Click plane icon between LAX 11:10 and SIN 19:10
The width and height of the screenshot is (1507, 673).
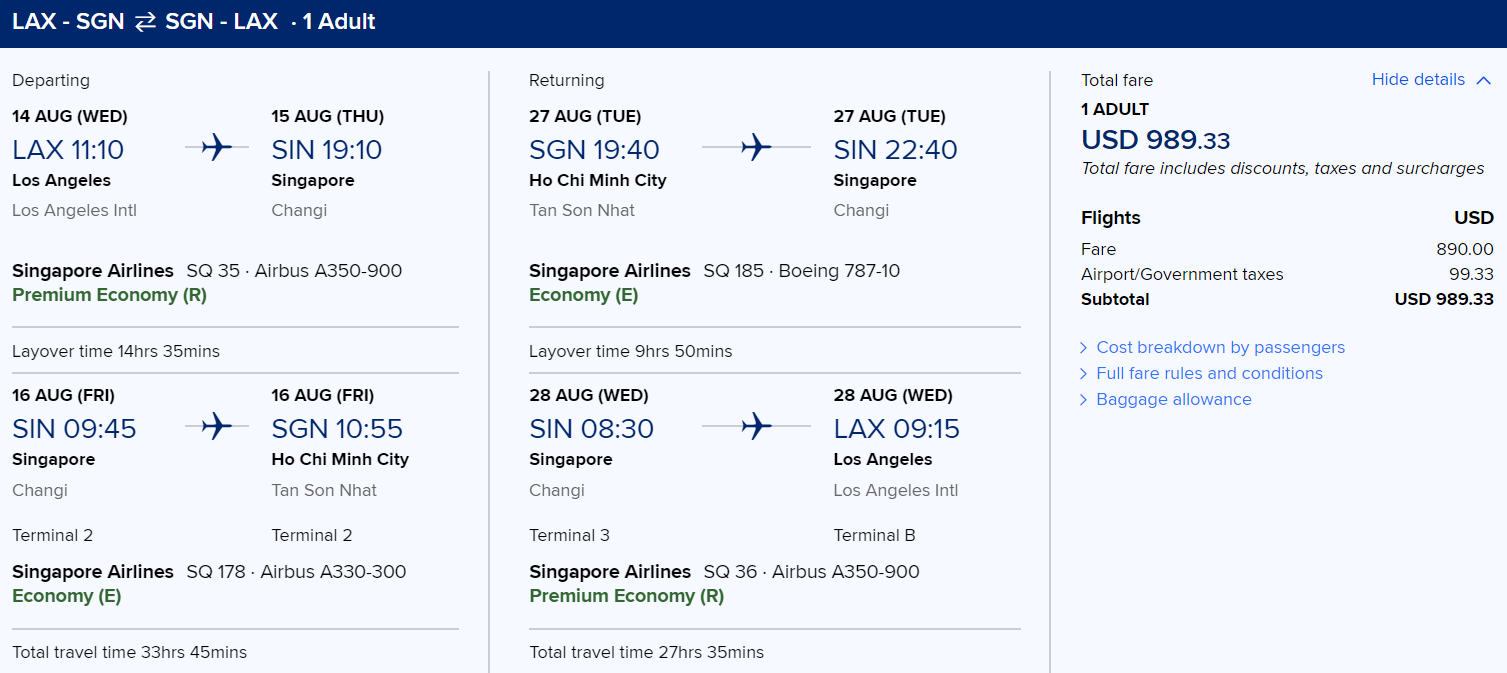coord(216,148)
